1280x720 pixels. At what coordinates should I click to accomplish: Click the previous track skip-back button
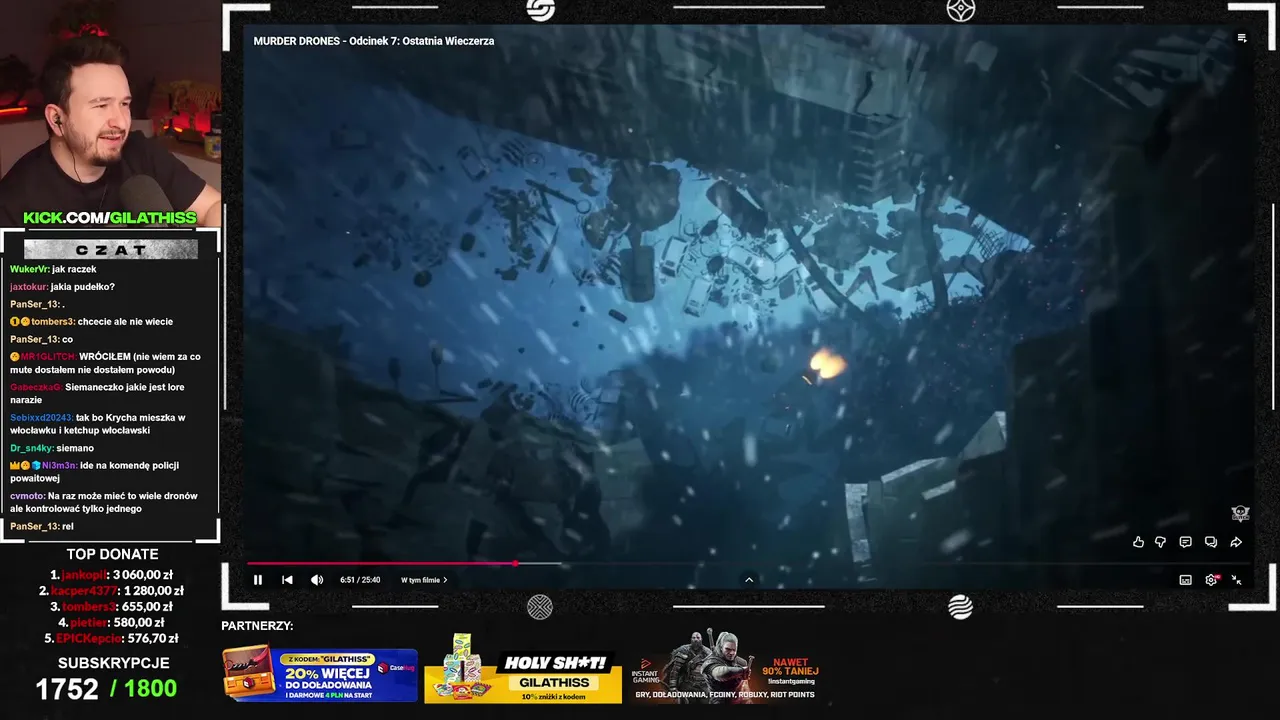(287, 580)
